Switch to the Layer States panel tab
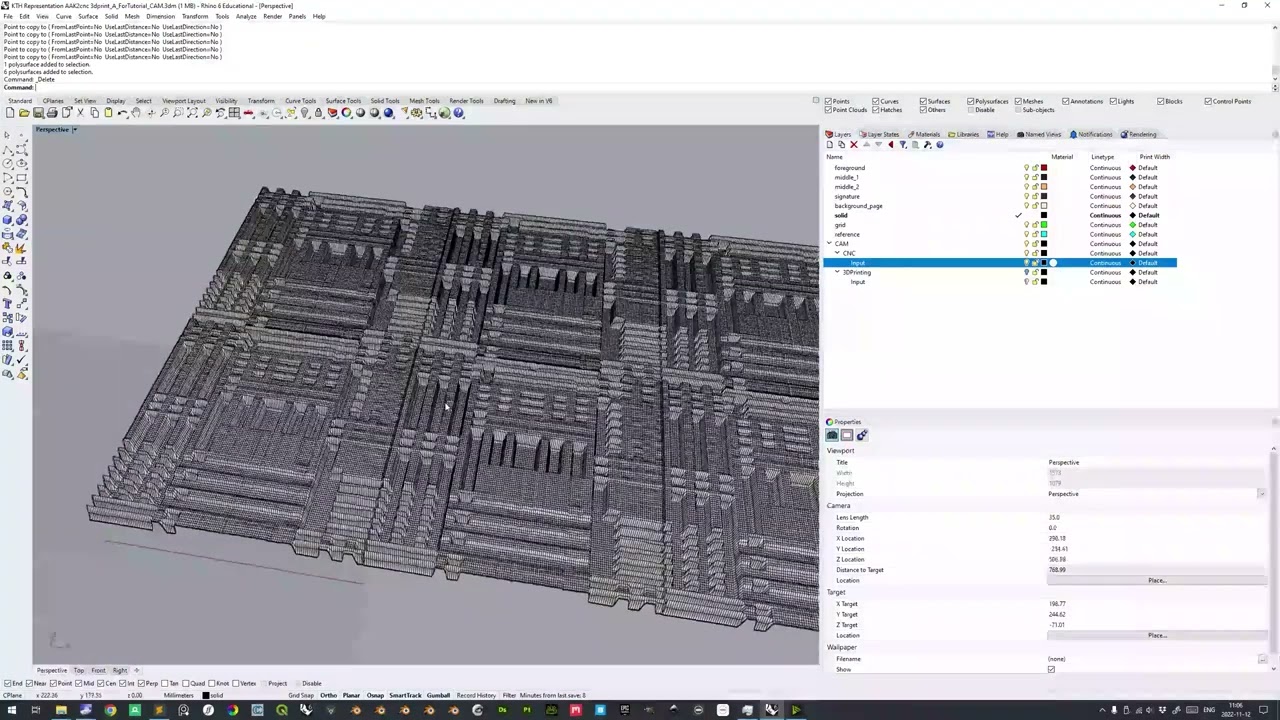This screenshot has width=1280, height=720. tap(879, 134)
